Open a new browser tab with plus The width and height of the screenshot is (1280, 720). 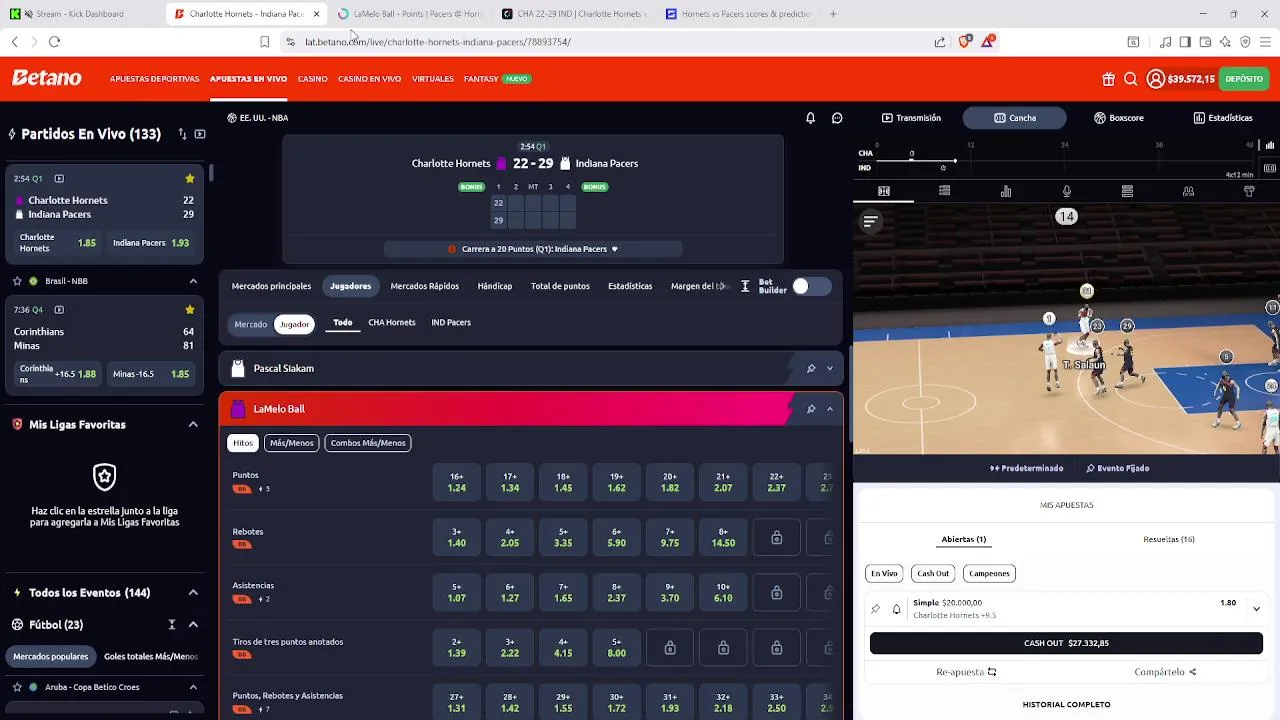pyautogui.click(x=833, y=14)
